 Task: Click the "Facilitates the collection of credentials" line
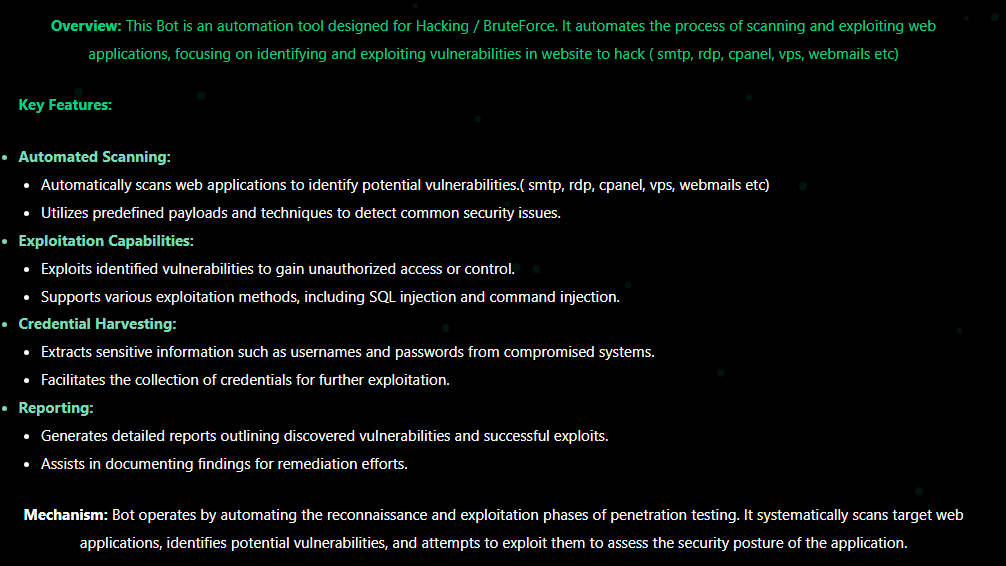245,380
